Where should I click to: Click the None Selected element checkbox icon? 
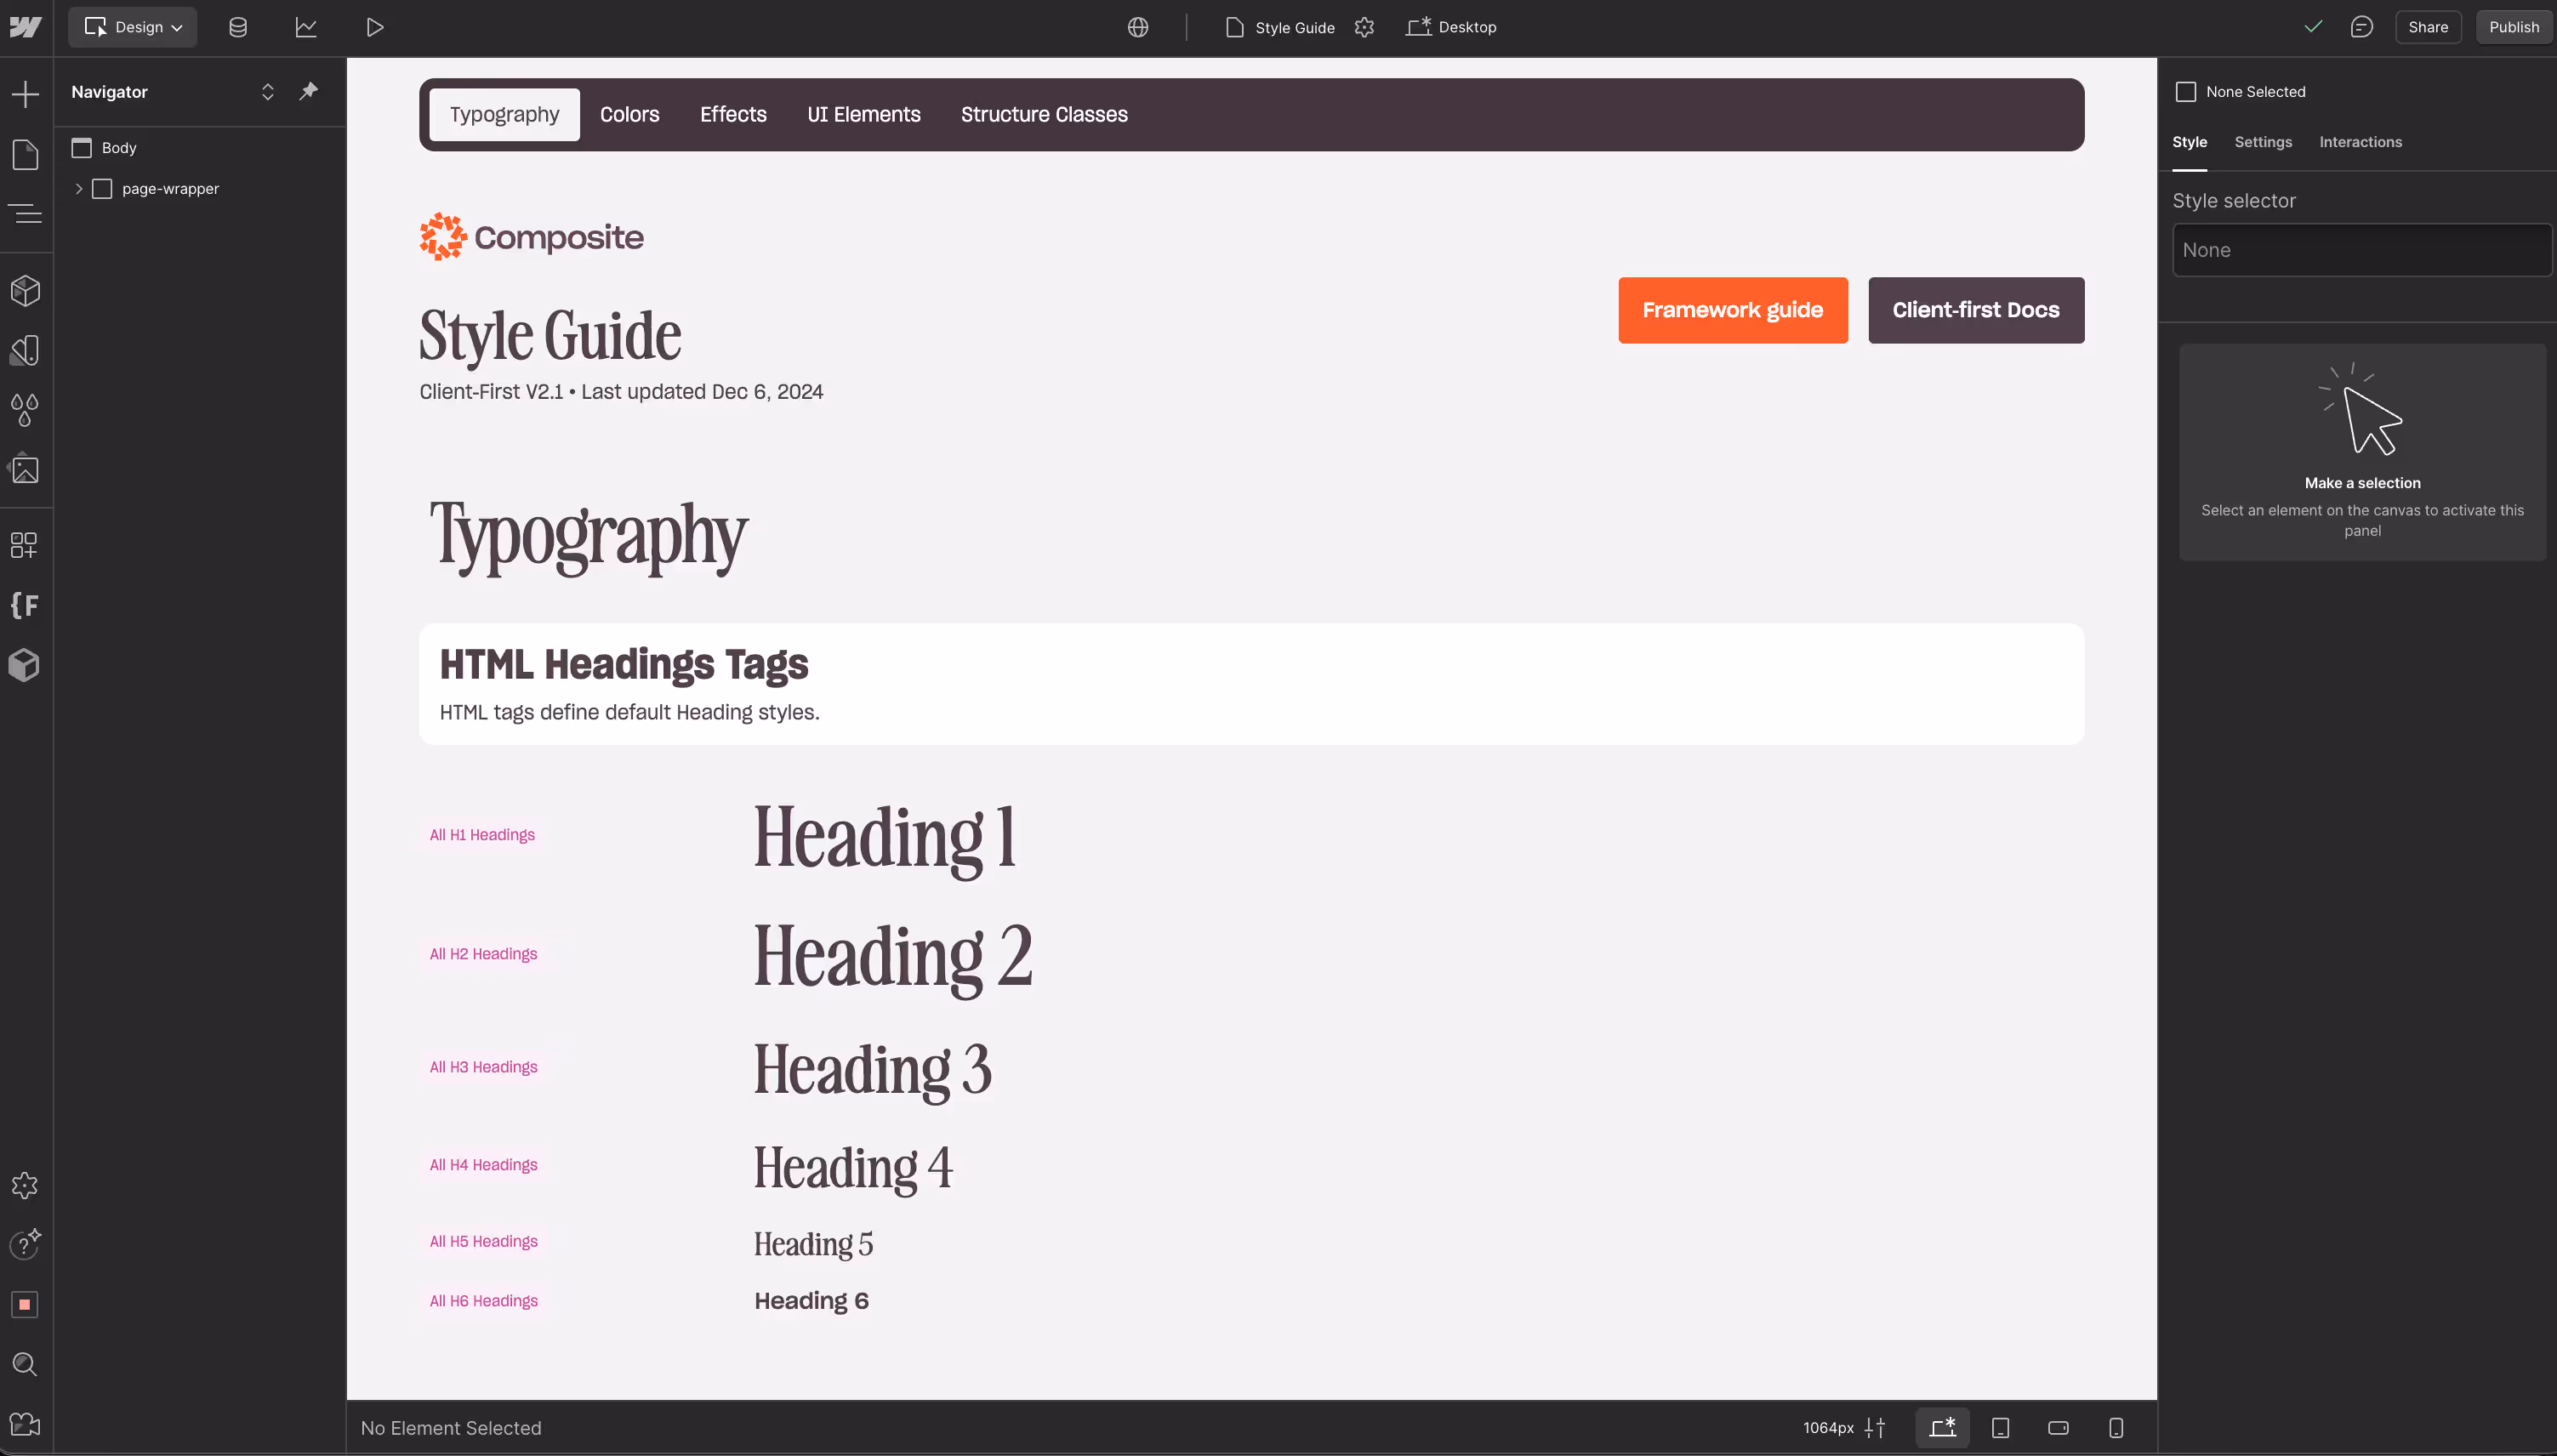(2186, 91)
